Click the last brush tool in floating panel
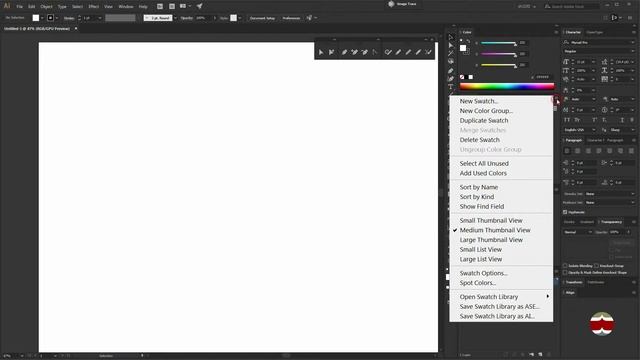640x360 pixels. click(428, 52)
